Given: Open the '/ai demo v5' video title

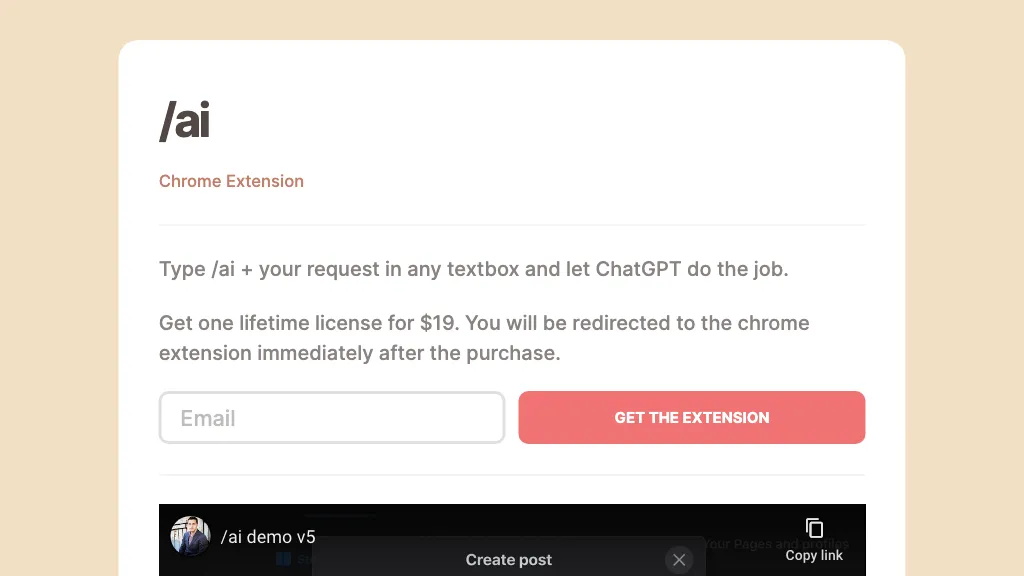Looking at the screenshot, I should coord(268,537).
